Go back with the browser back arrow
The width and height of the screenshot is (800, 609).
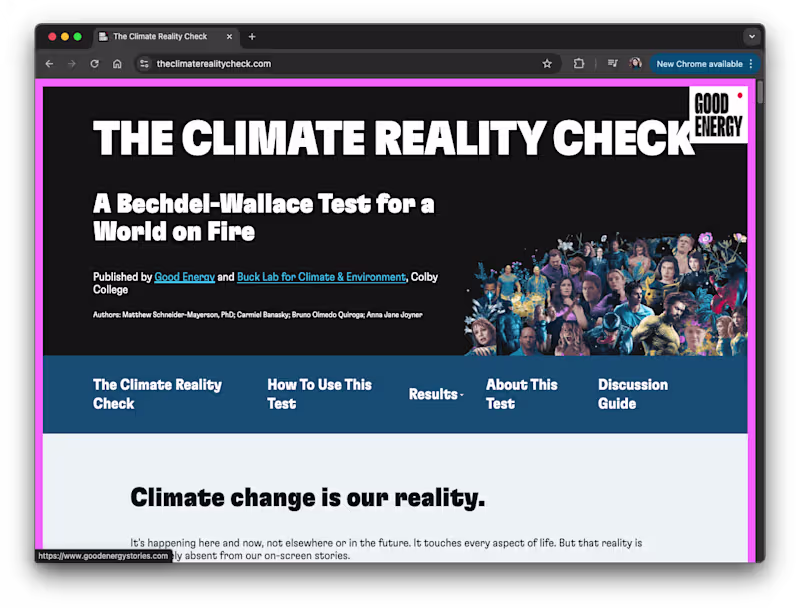(x=49, y=64)
